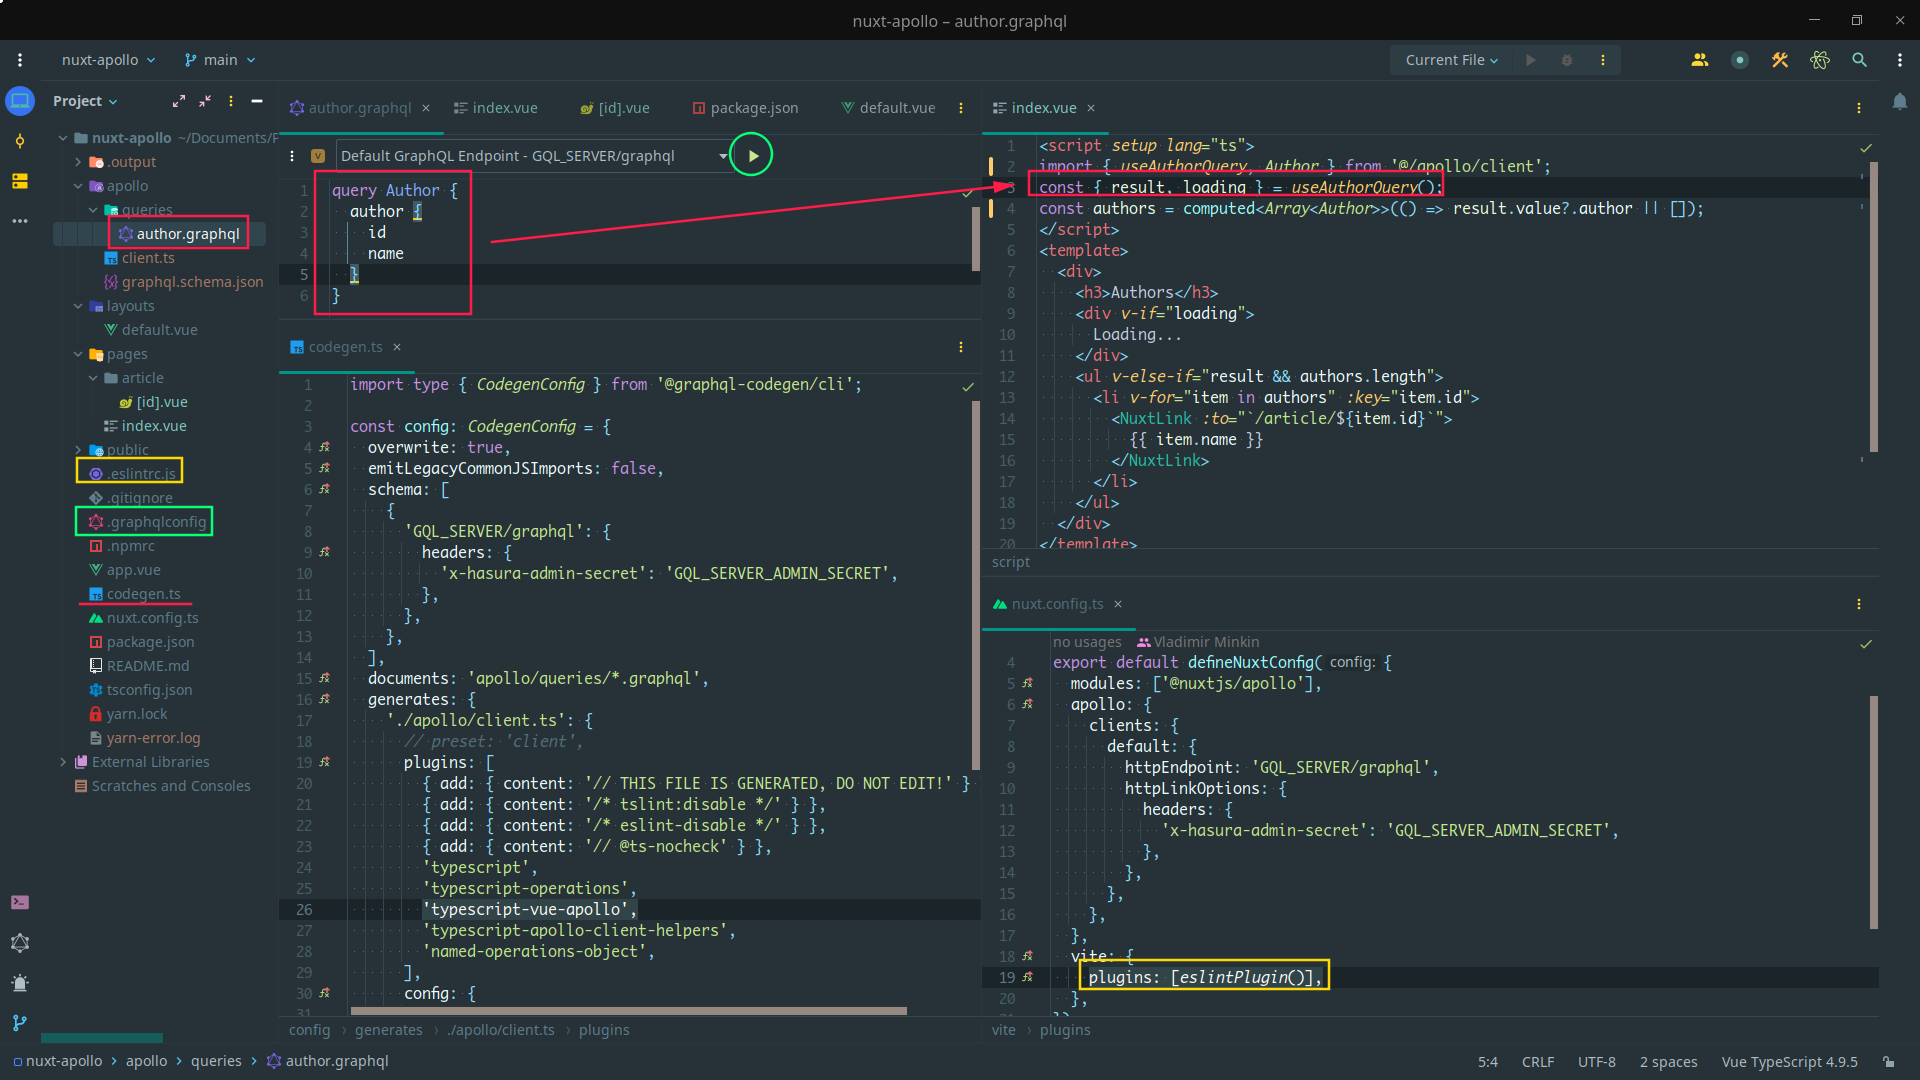Screen dimensions: 1920x1080
Task: Open the Commit tool window icon
Action: pyautogui.click(x=20, y=141)
